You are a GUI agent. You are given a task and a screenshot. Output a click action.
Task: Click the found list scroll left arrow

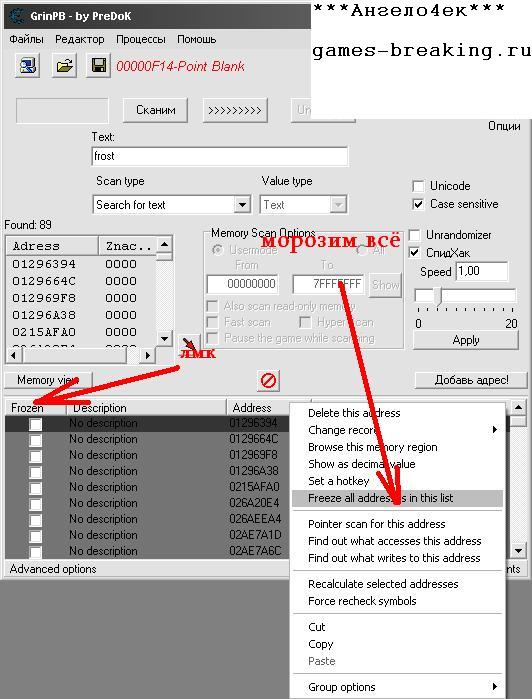point(13,355)
